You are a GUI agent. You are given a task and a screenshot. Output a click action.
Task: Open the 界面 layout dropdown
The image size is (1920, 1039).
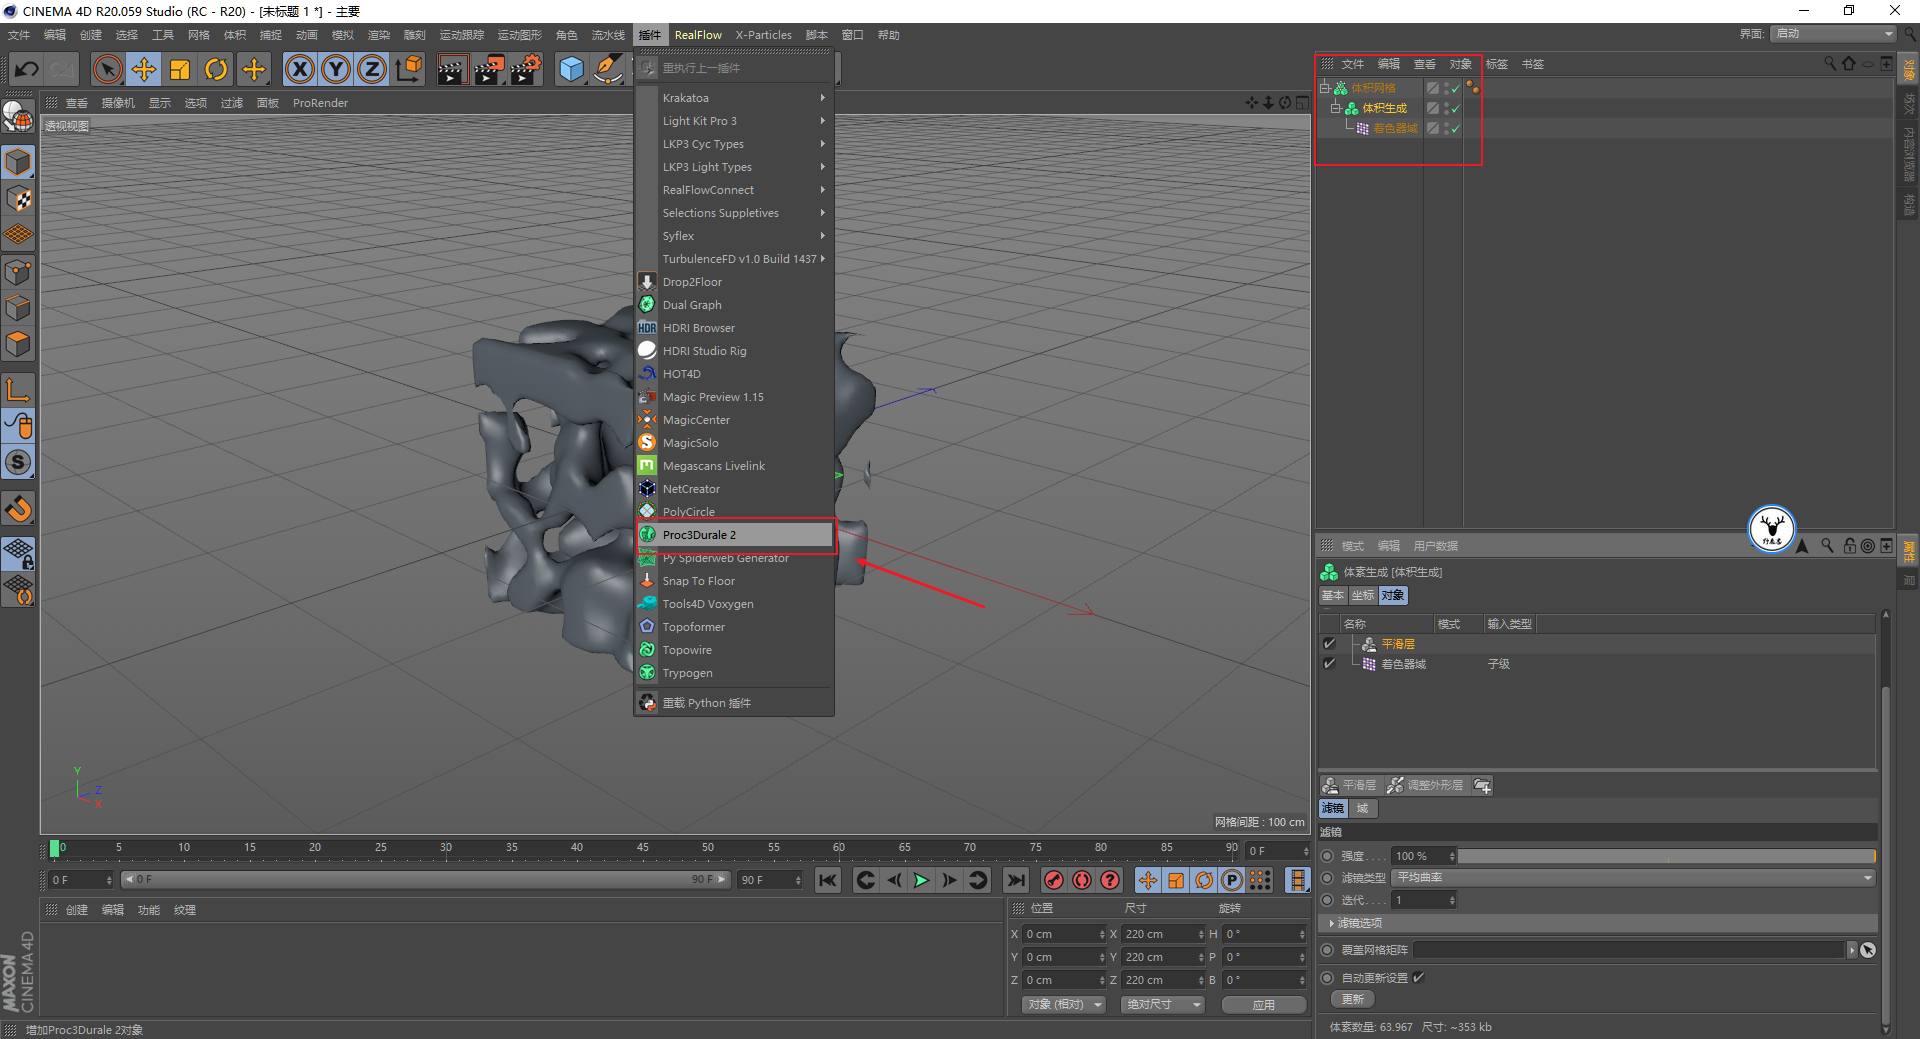1834,34
